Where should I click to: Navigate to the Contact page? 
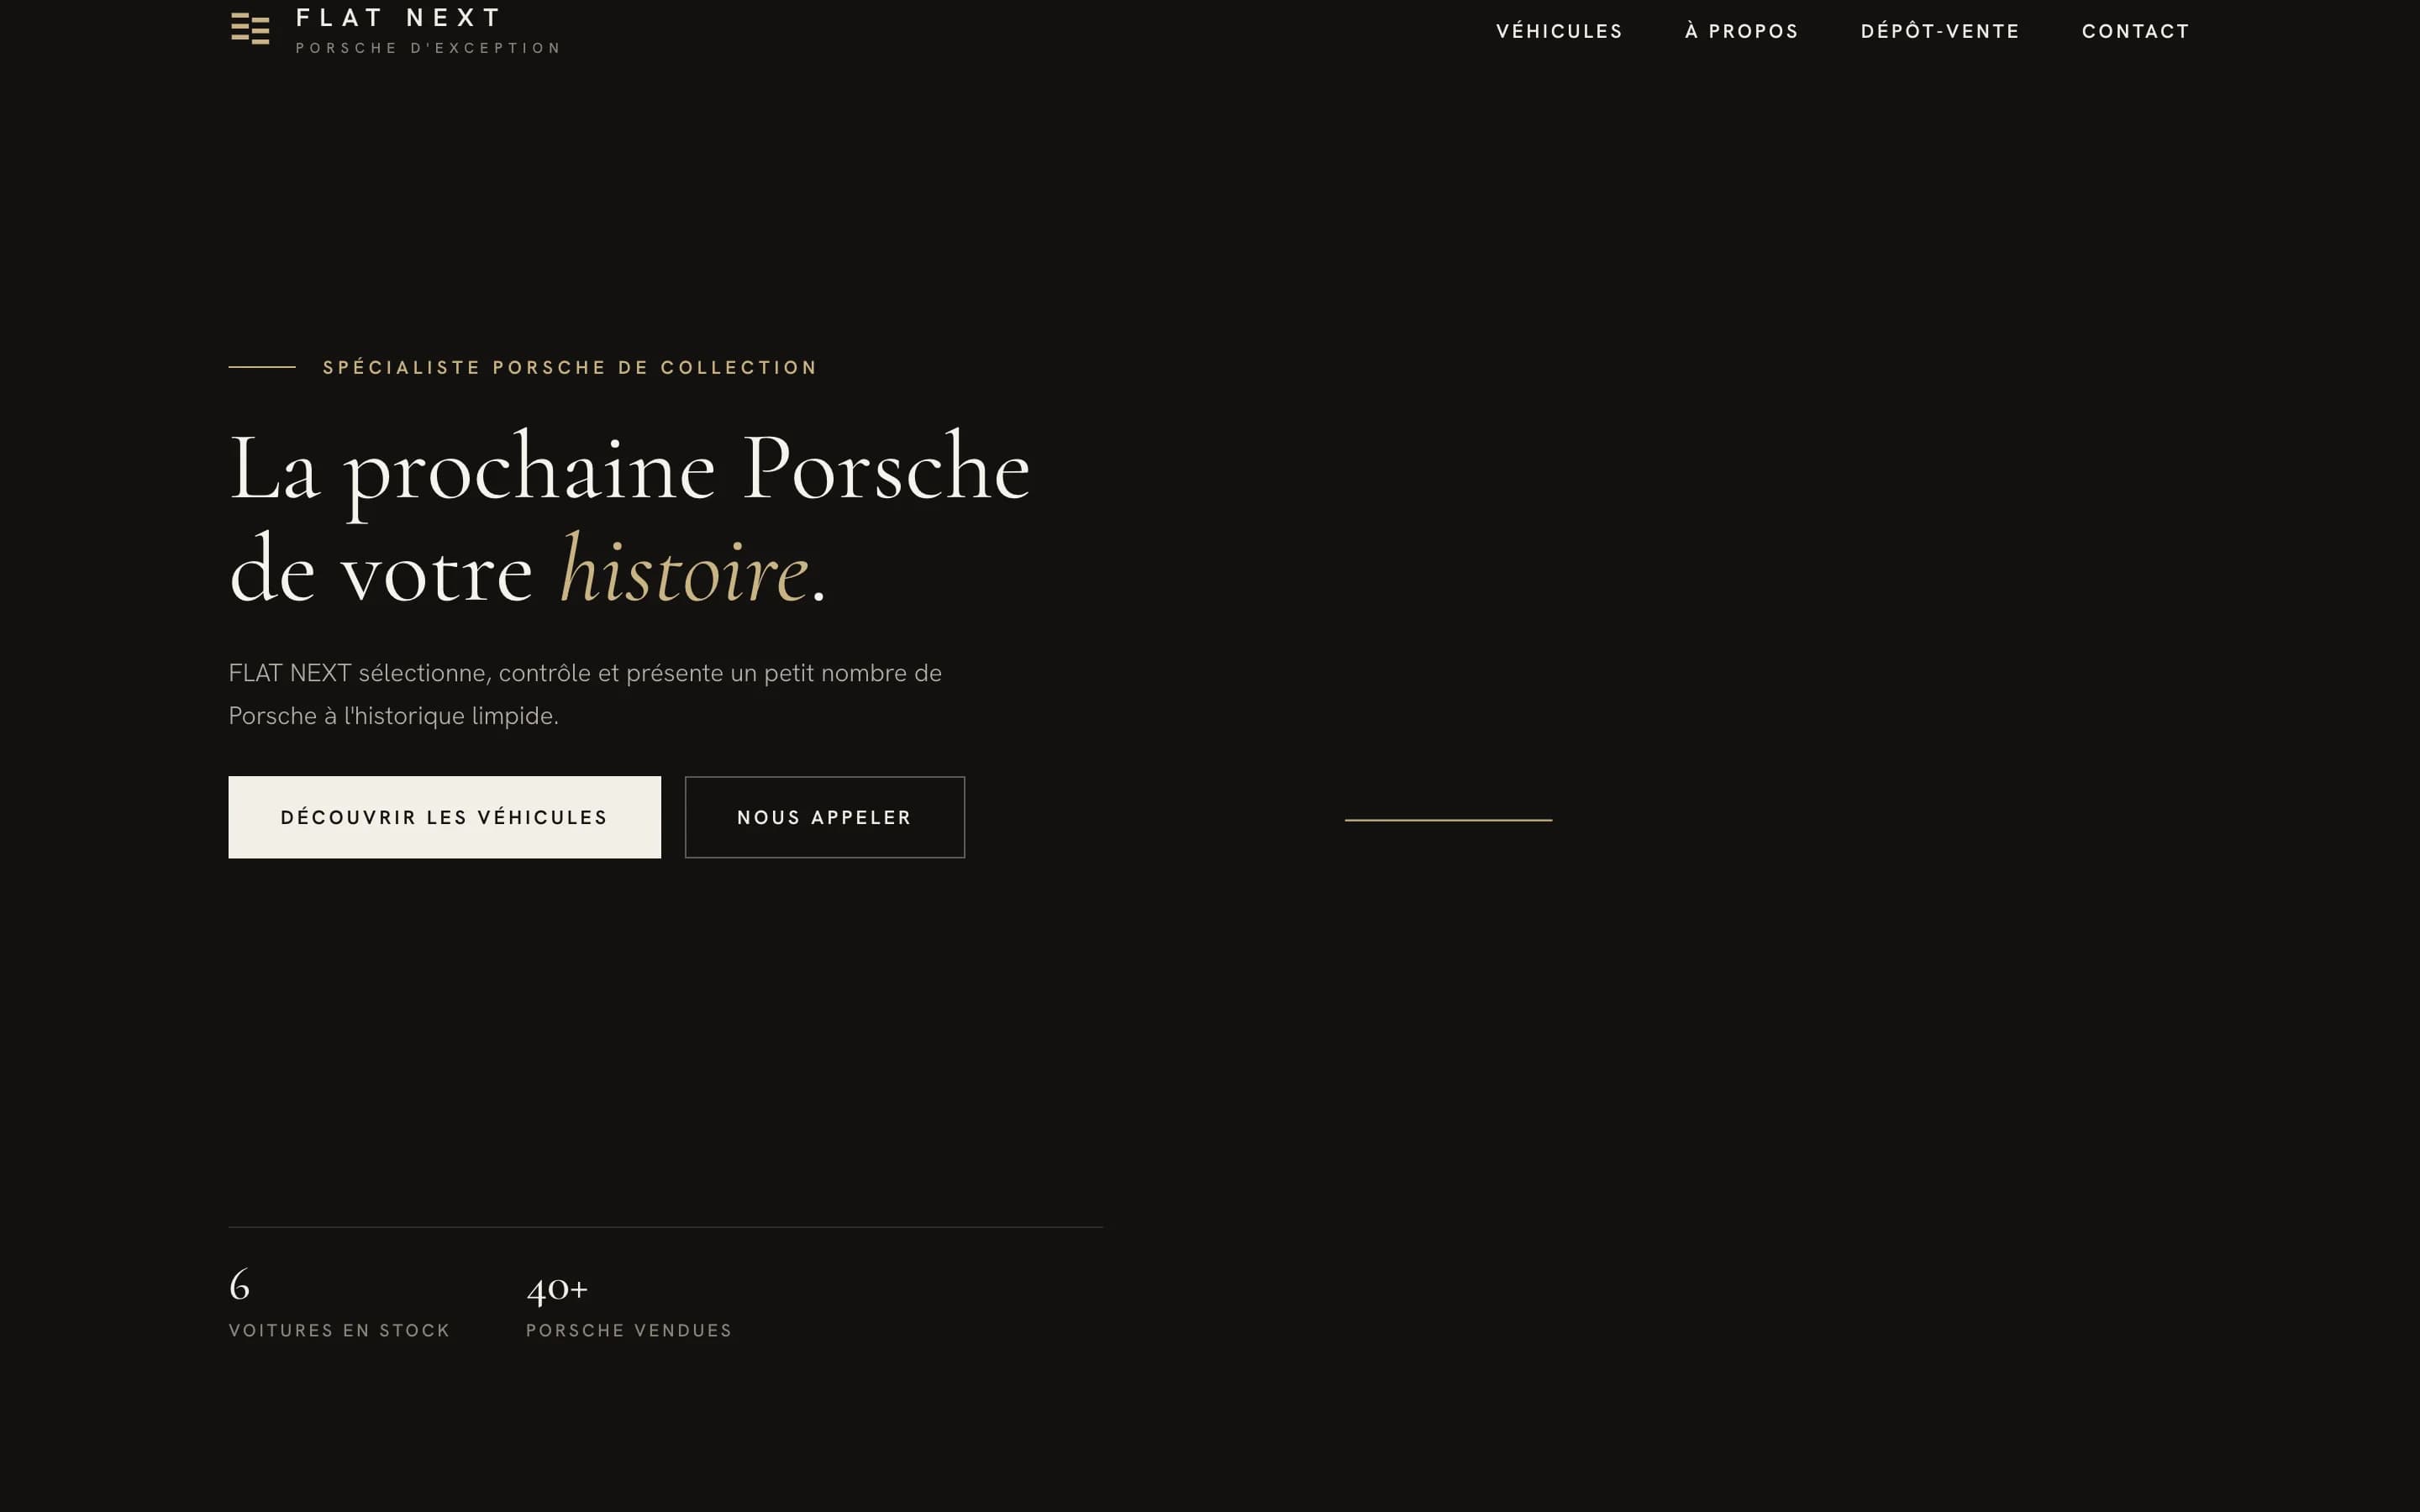2135,31
